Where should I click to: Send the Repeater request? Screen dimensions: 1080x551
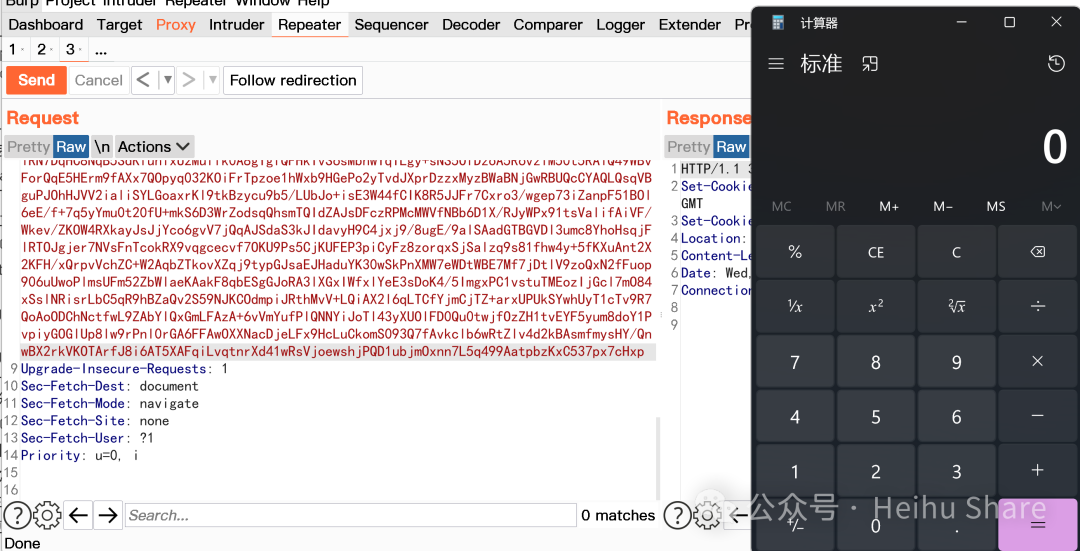click(37, 81)
